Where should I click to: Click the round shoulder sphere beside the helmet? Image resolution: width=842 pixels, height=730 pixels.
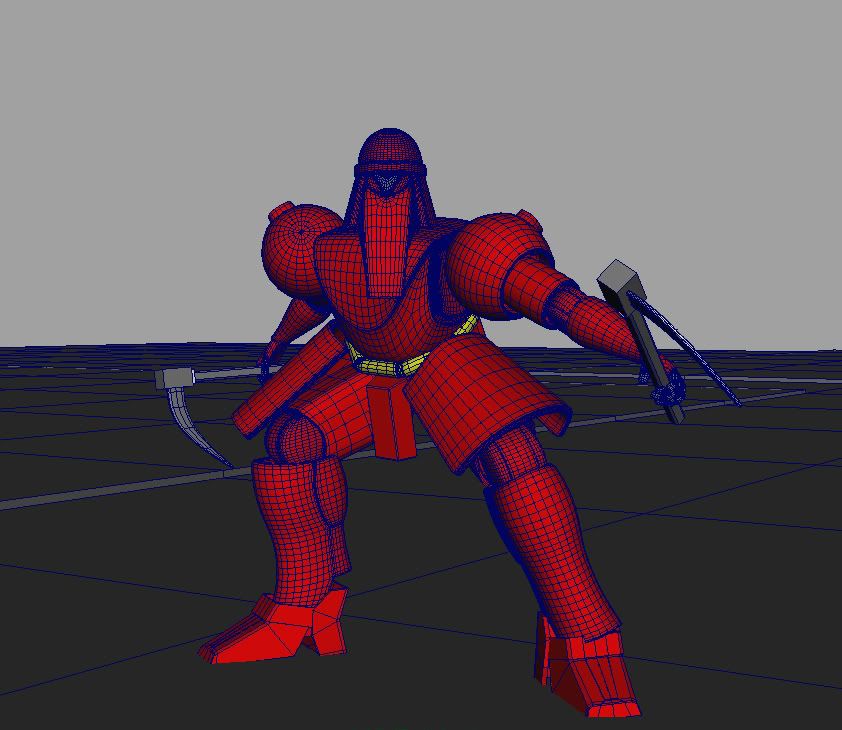point(296,240)
